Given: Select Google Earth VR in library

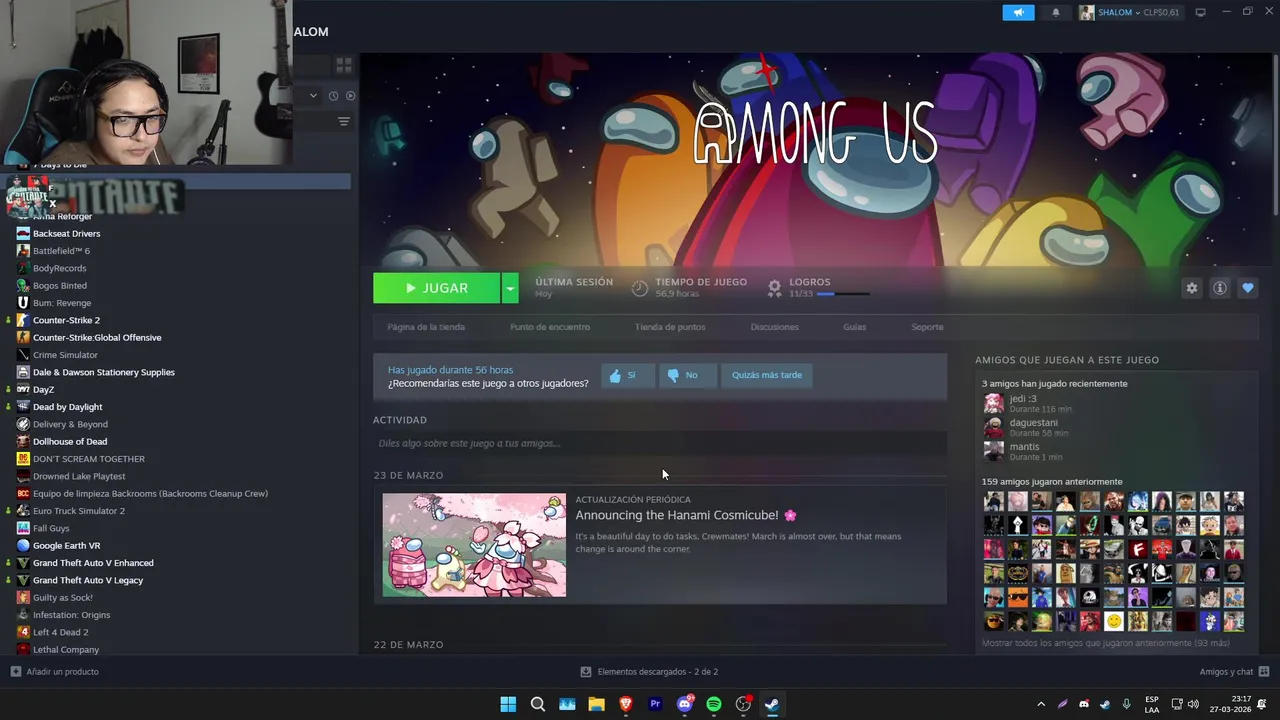Looking at the screenshot, I should point(66,546).
